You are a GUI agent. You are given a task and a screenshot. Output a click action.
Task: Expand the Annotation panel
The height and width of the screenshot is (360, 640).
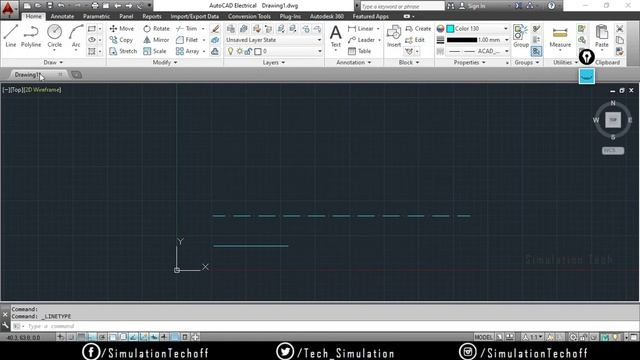point(353,62)
